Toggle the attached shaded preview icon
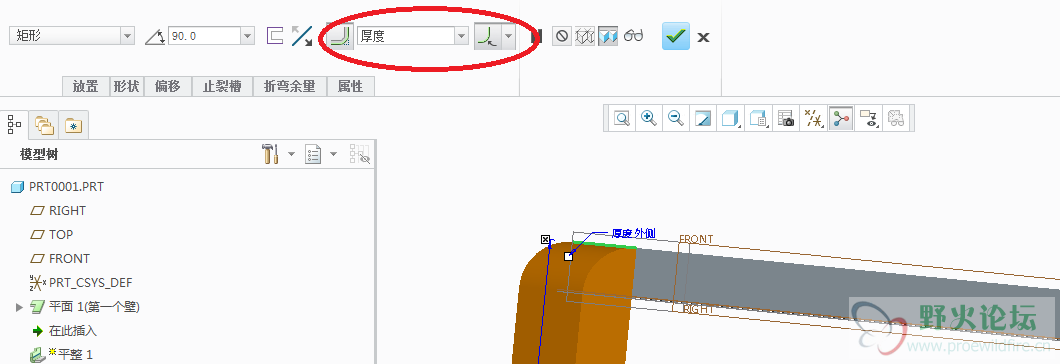1060x364 pixels. point(608,36)
